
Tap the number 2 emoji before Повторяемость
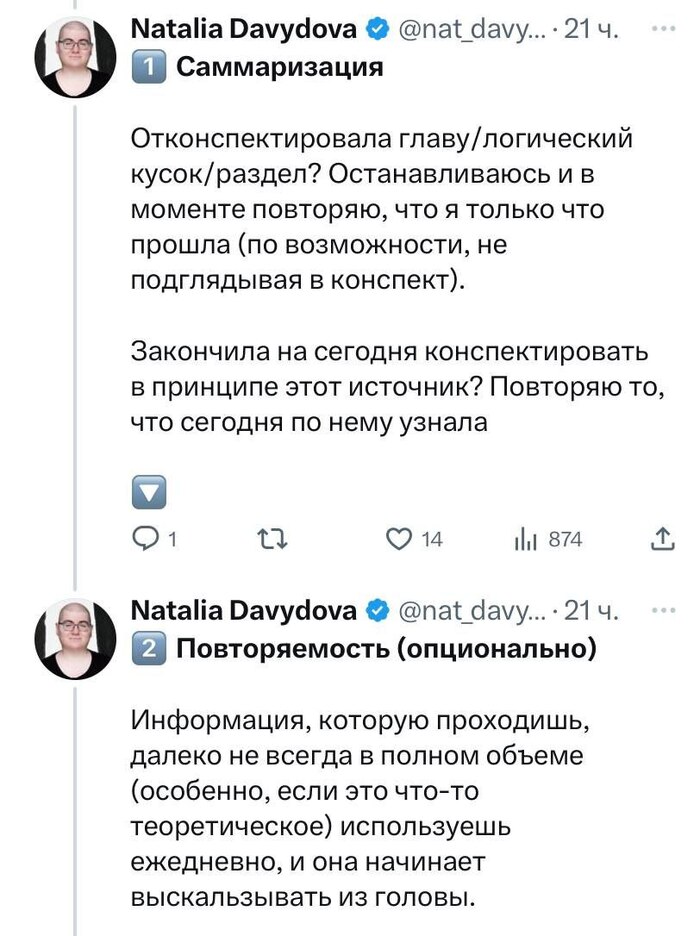[x=147, y=649]
